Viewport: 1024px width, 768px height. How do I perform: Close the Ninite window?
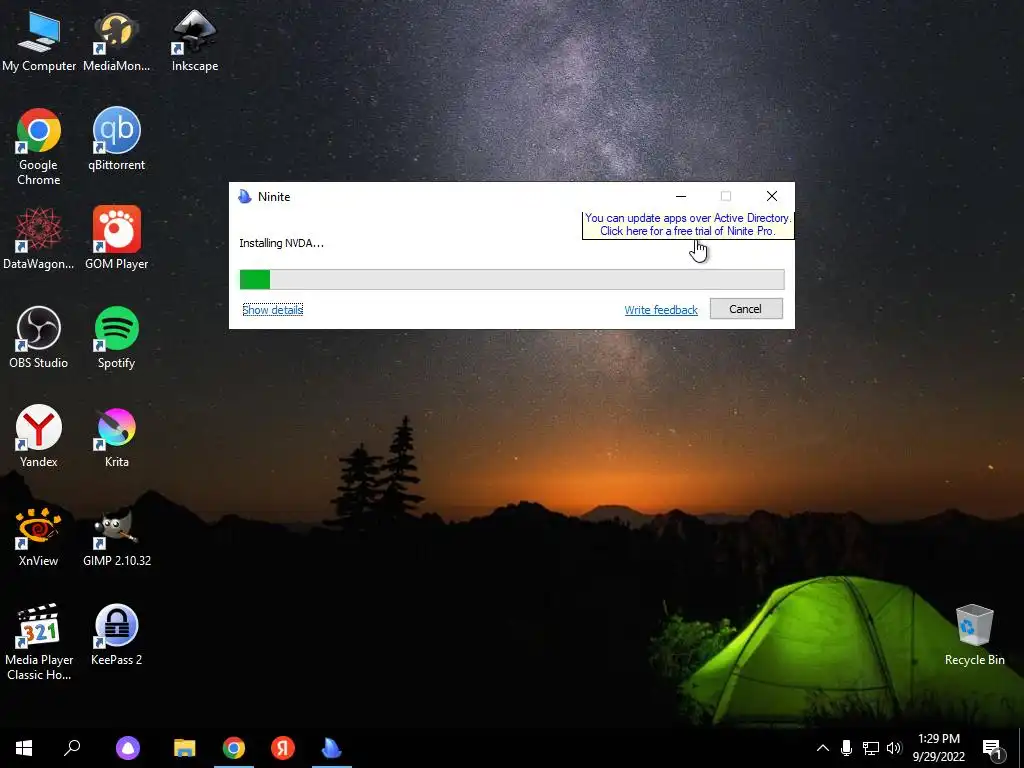772,196
